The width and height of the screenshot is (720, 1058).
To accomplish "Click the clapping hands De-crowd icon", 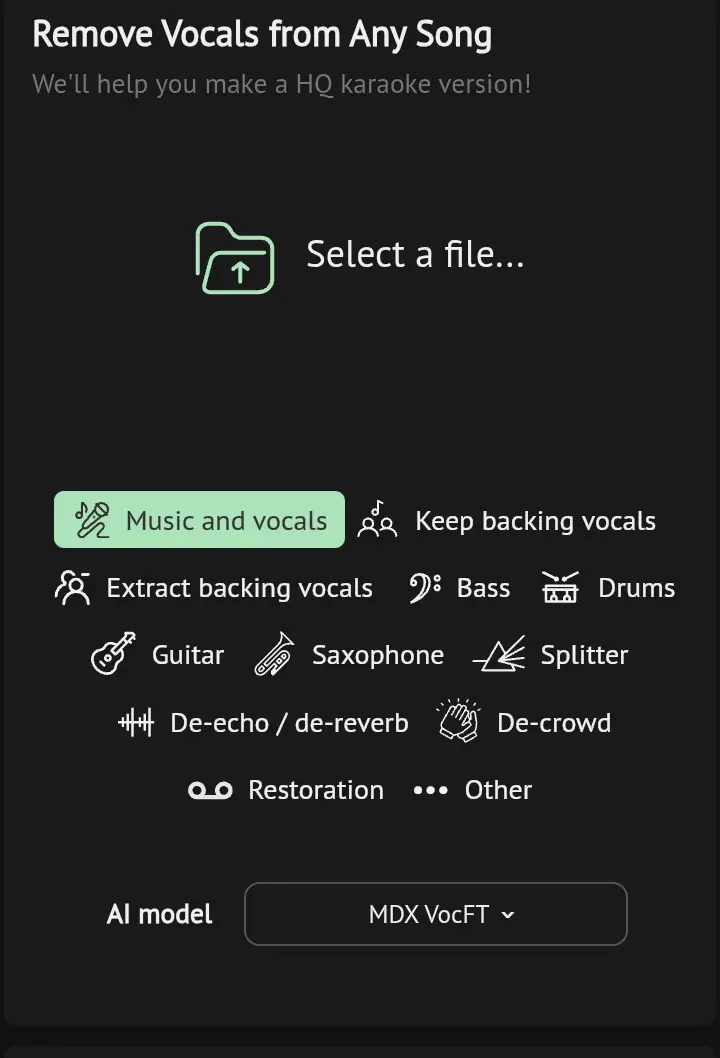I will click(x=458, y=721).
